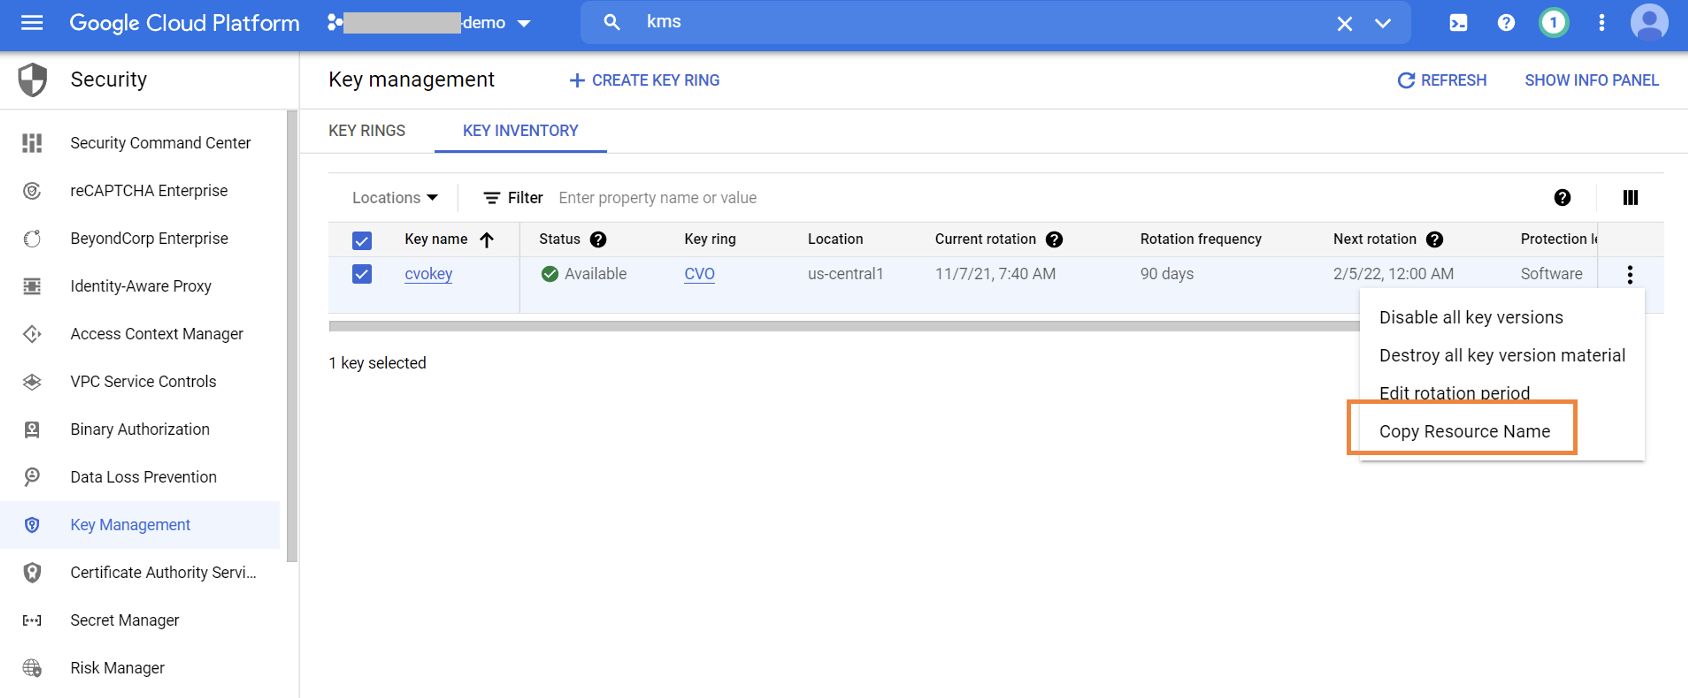The height and width of the screenshot is (698, 1688).
Task: Expand search options chevron
Action: click(1383, 23)
